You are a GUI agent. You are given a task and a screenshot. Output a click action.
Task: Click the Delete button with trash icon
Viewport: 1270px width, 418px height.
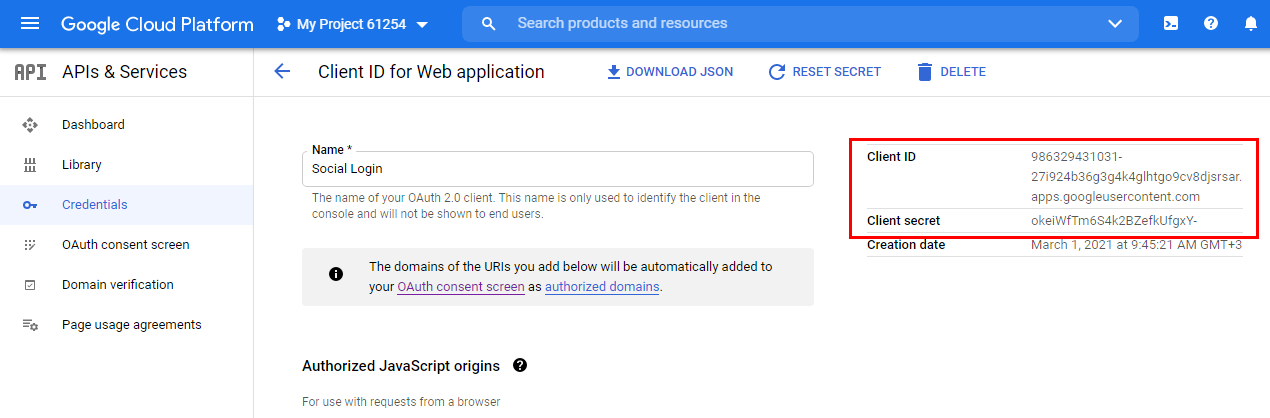click(x=951, y=72)
